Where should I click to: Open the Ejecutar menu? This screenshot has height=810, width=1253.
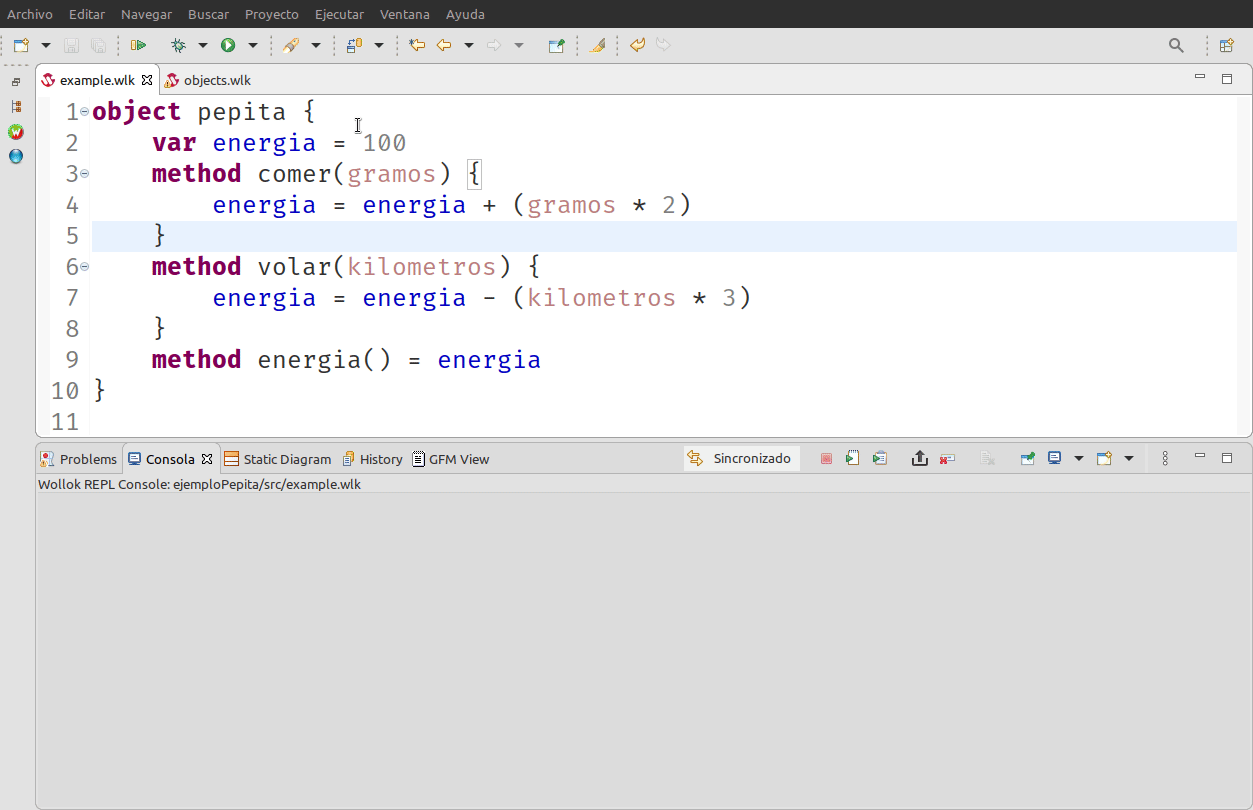[x=339, y=14]
